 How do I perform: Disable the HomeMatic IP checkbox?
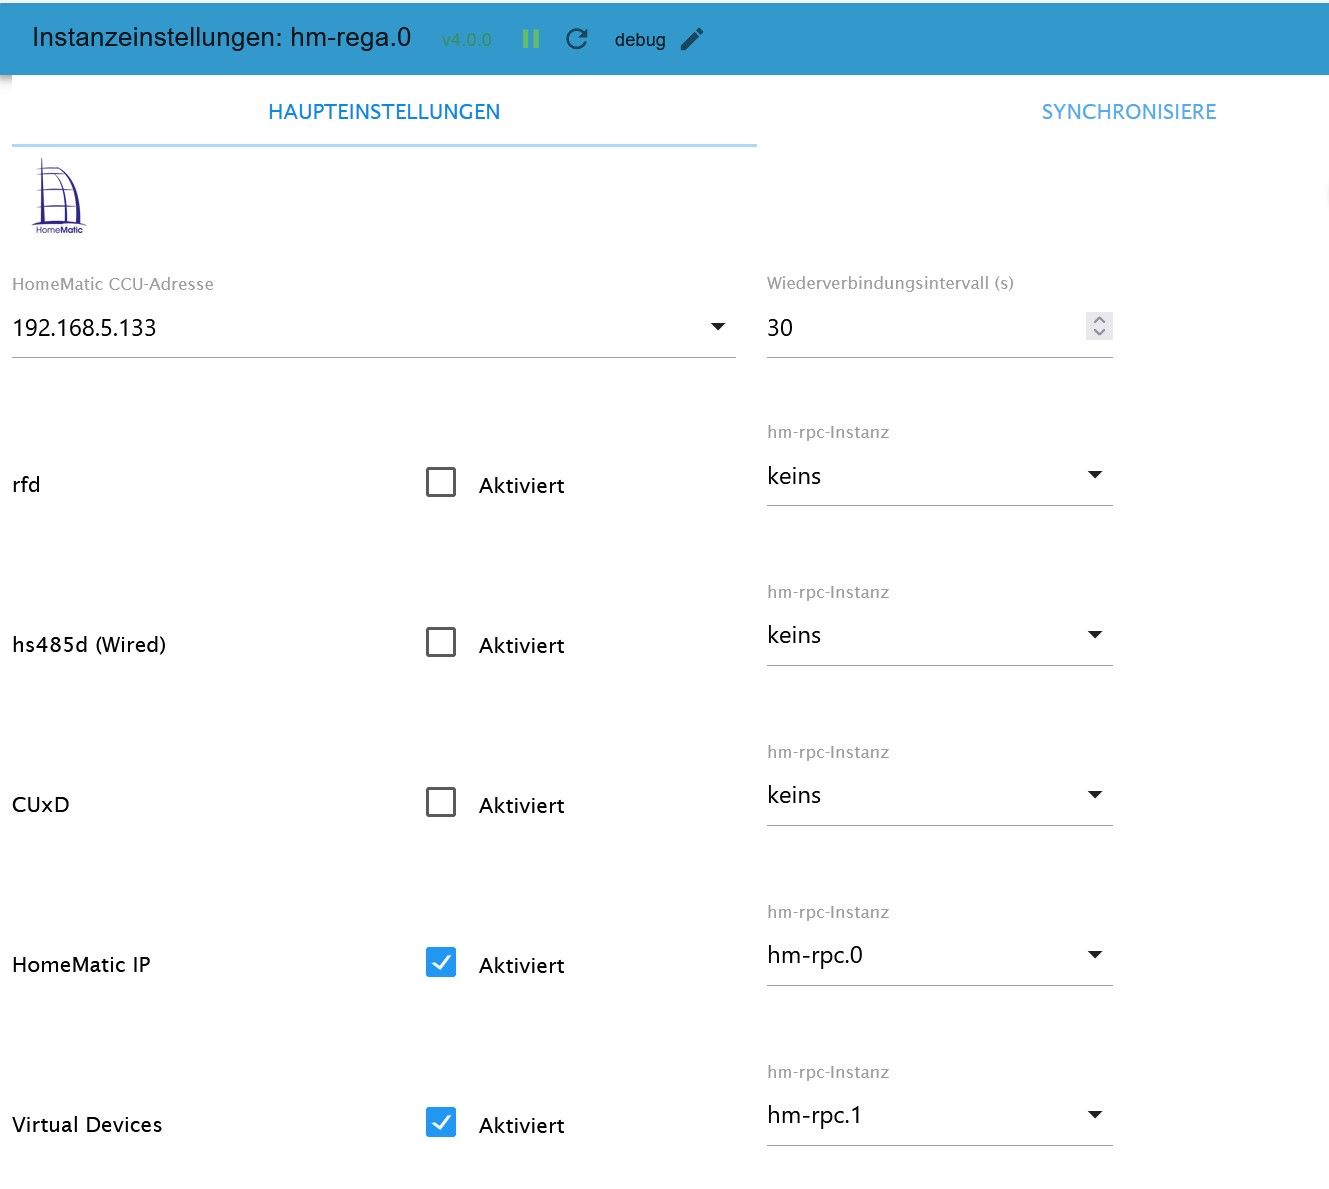(x=441, y=962)
